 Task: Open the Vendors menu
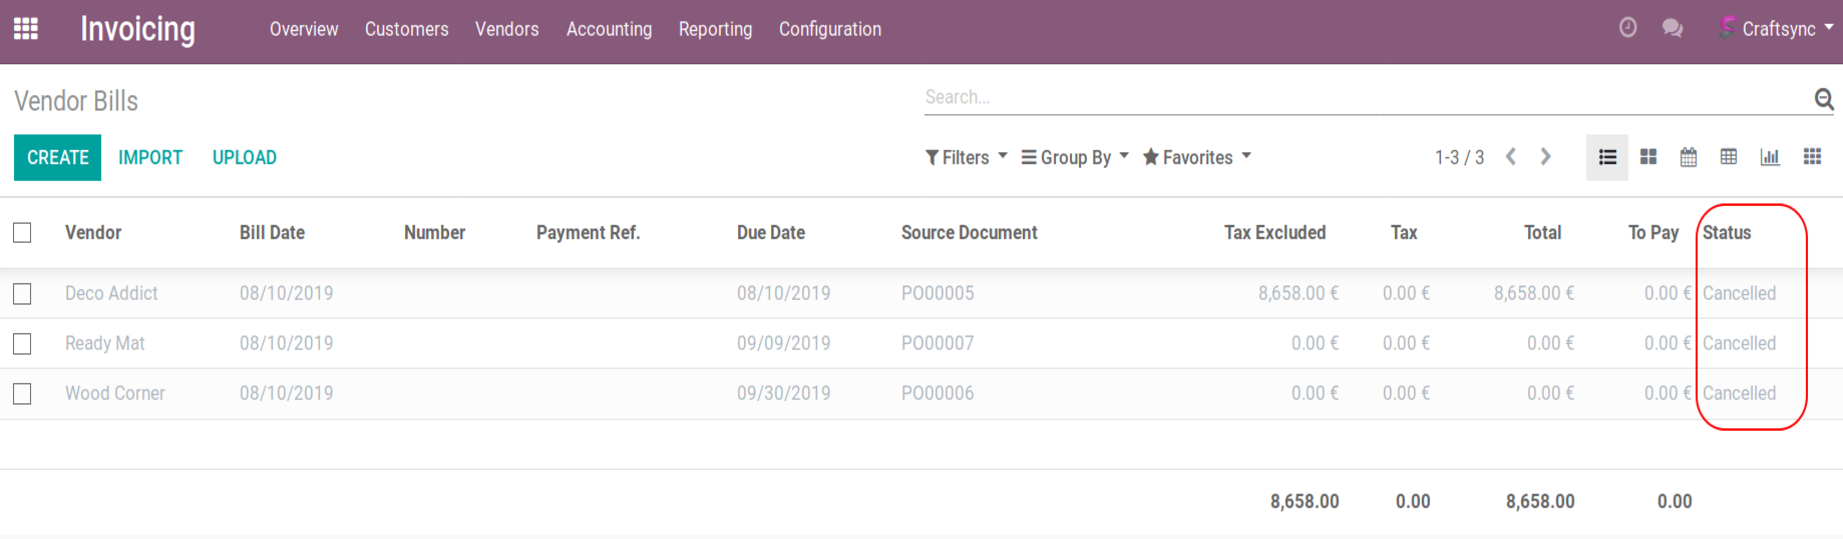click(x=506, y=29)
